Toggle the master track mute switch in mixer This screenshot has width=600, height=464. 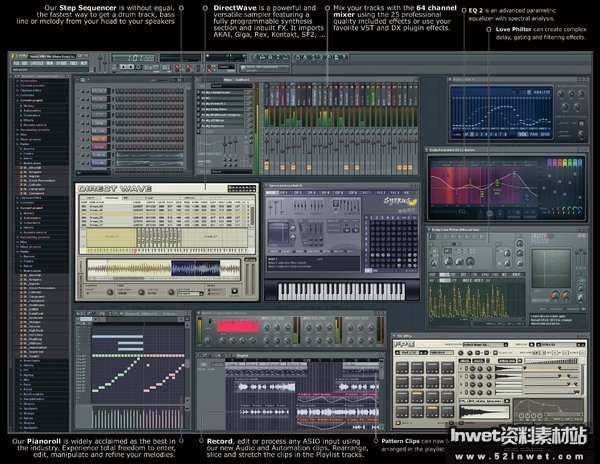[267, 130]
